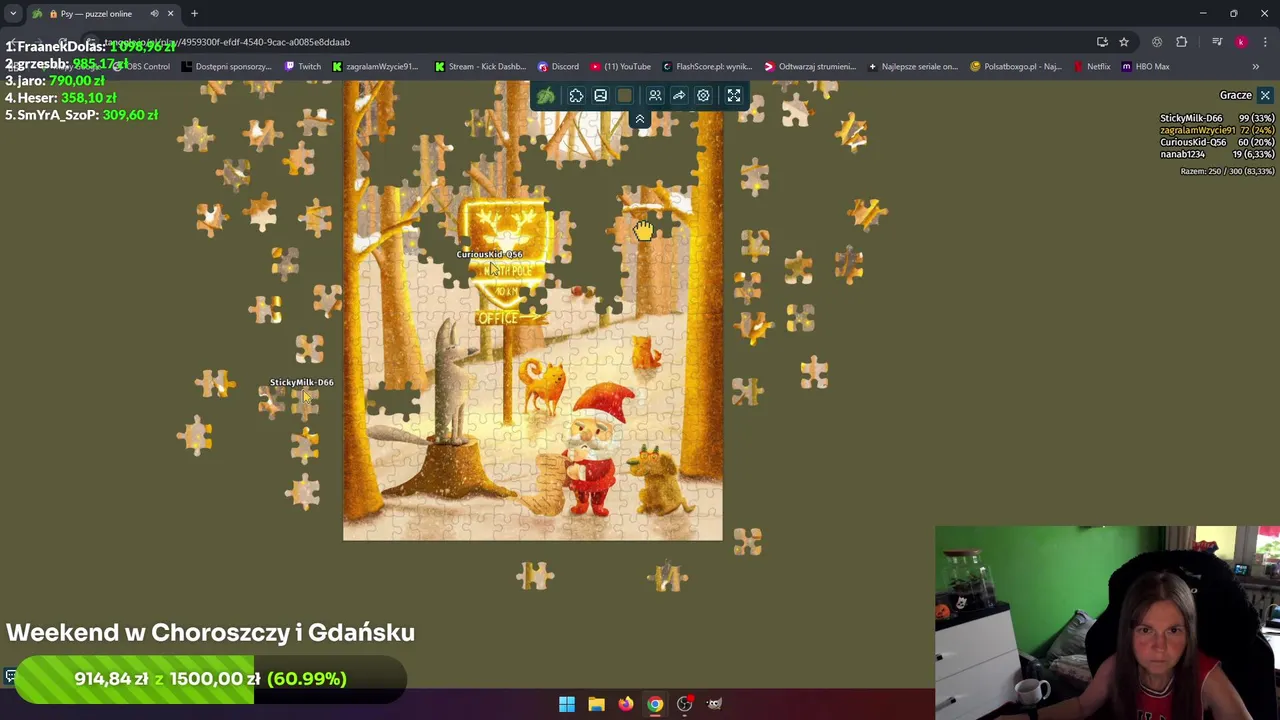Open the players list icon in toolbar

[655, 96]
